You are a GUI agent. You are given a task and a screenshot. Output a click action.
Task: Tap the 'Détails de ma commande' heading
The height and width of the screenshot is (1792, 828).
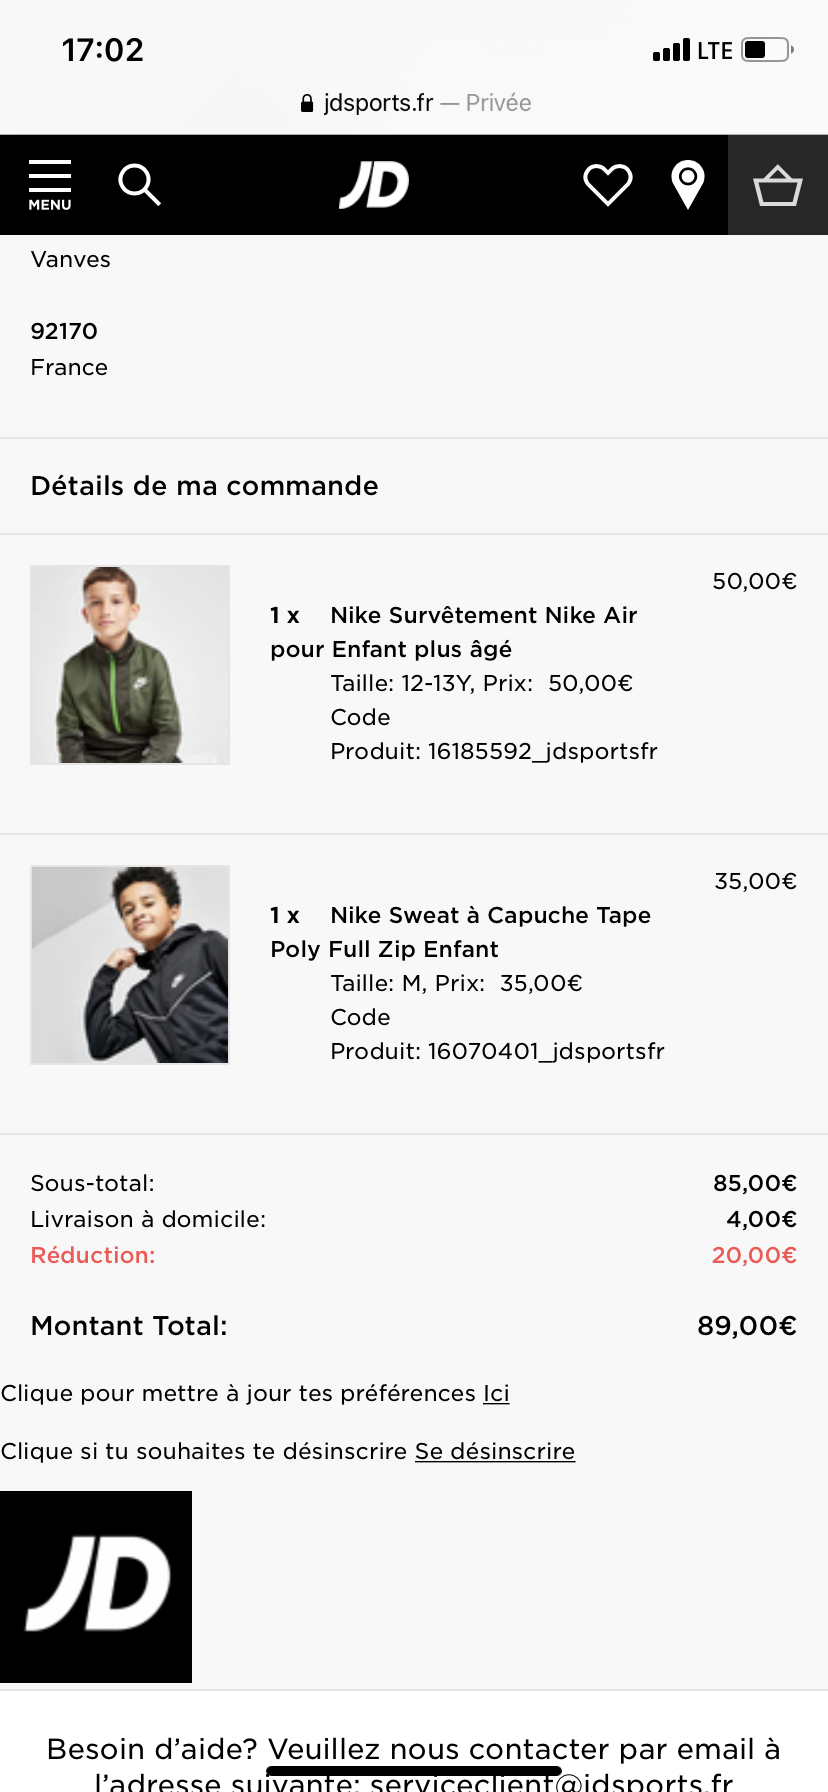(x=205, y=486)
